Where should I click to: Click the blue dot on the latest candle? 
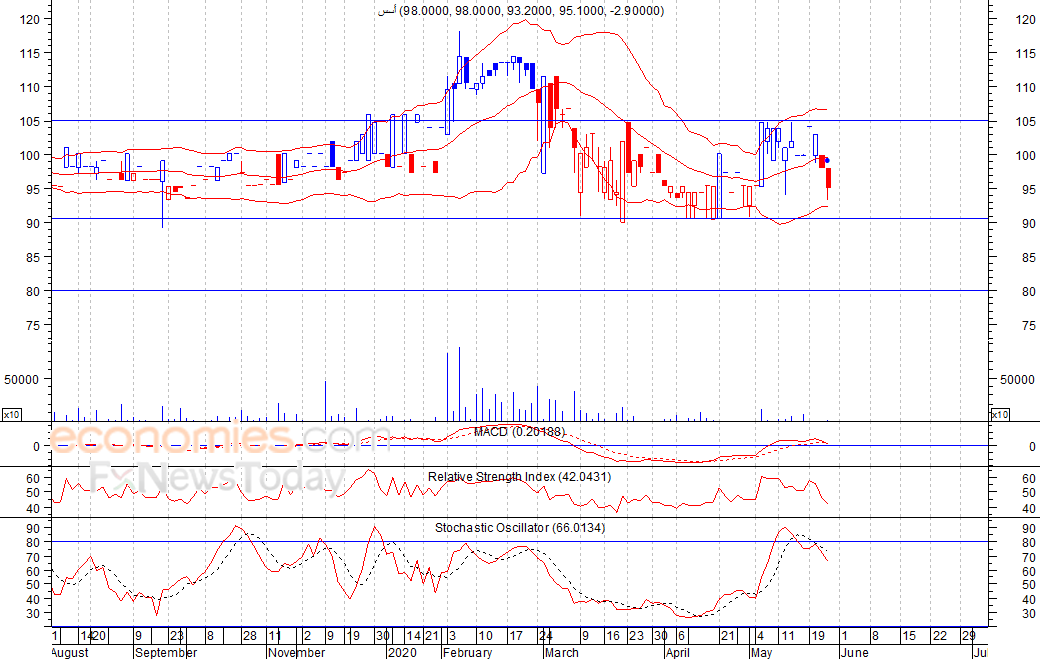click(826, 161)
